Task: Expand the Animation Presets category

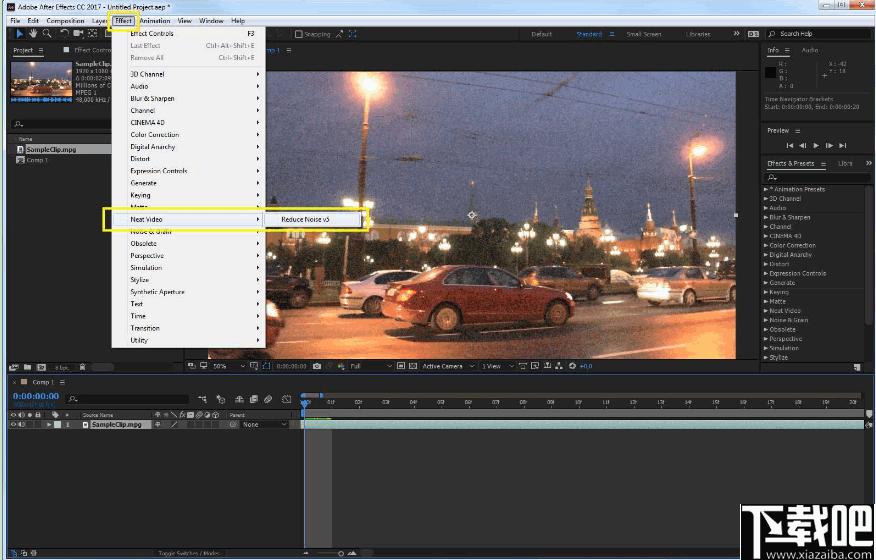Action: (x=766, y=189)
